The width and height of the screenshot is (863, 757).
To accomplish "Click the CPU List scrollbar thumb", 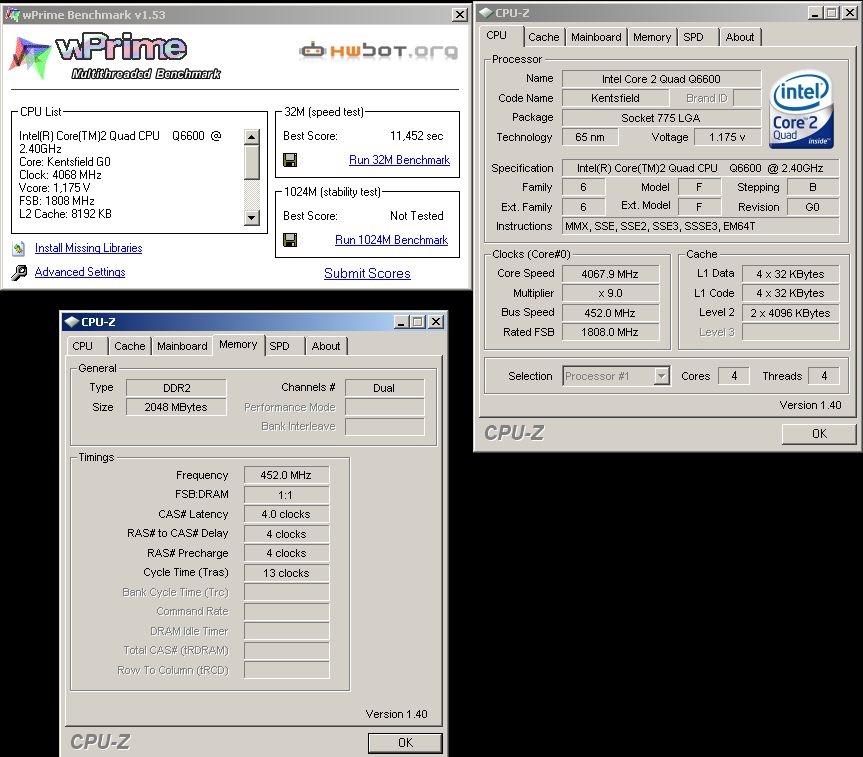I will tap(252, 162).
